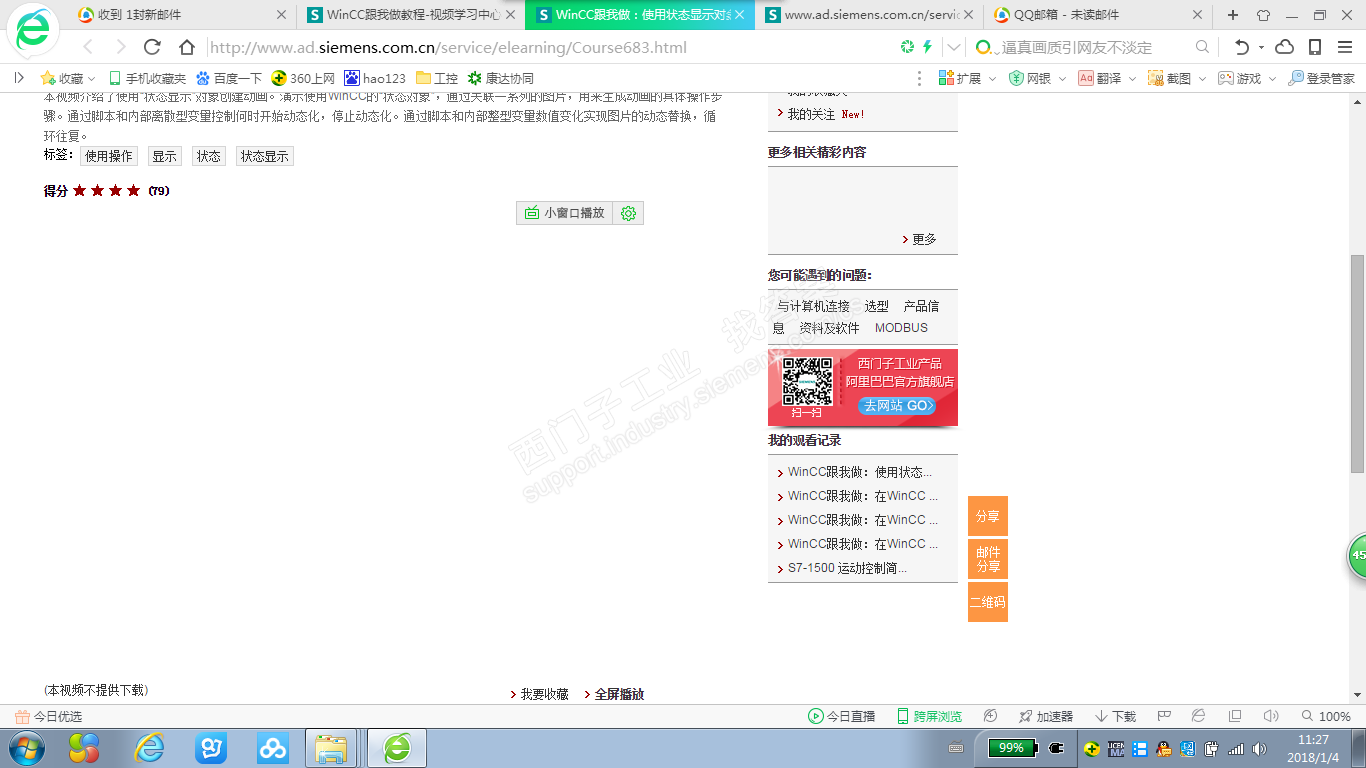This screenshot has width=1366, height=768.
Task: Click the green lightning speed mode icon
Action: coord(927,47)
